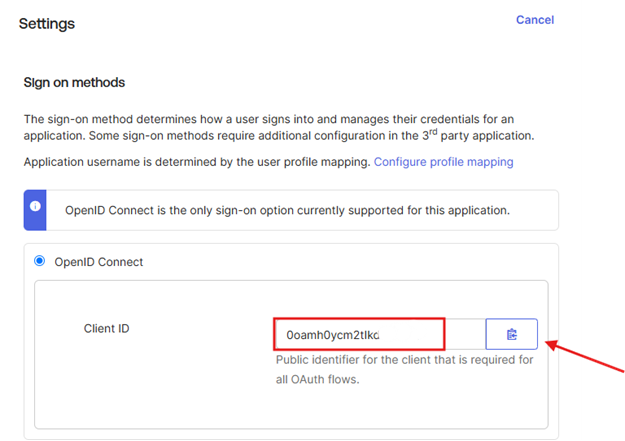Select the OpenID Connect radio button
This screenshot has width=625, height=441.
pos(40,262)
